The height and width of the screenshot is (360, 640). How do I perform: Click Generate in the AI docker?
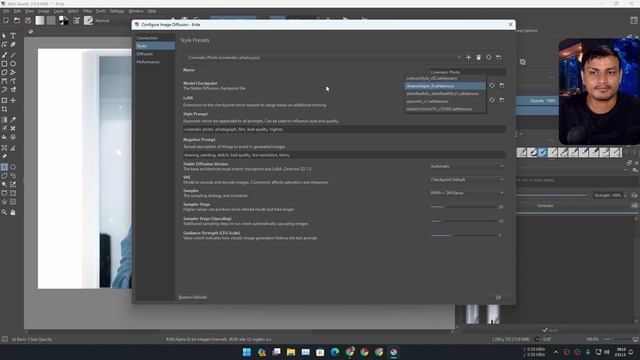click(x=545, y=206)
